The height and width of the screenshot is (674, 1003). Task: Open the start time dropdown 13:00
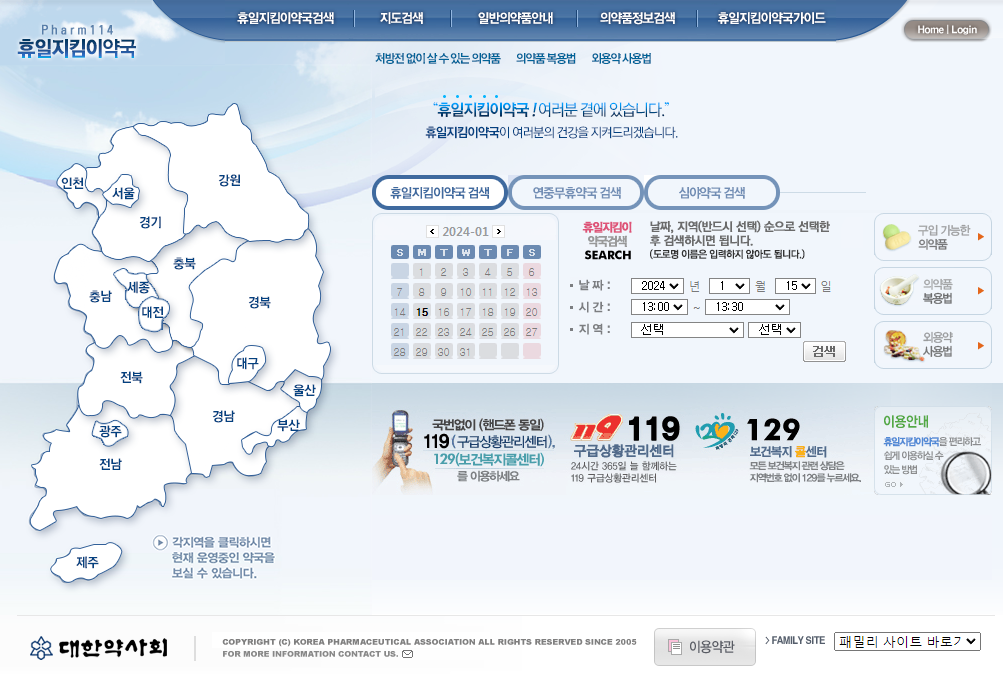click(x=659, y=307)
